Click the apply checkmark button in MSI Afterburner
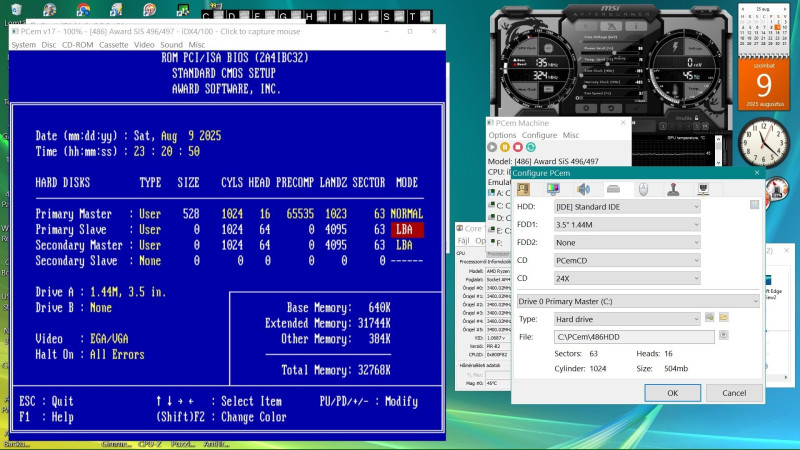 (x=636, y=109)
